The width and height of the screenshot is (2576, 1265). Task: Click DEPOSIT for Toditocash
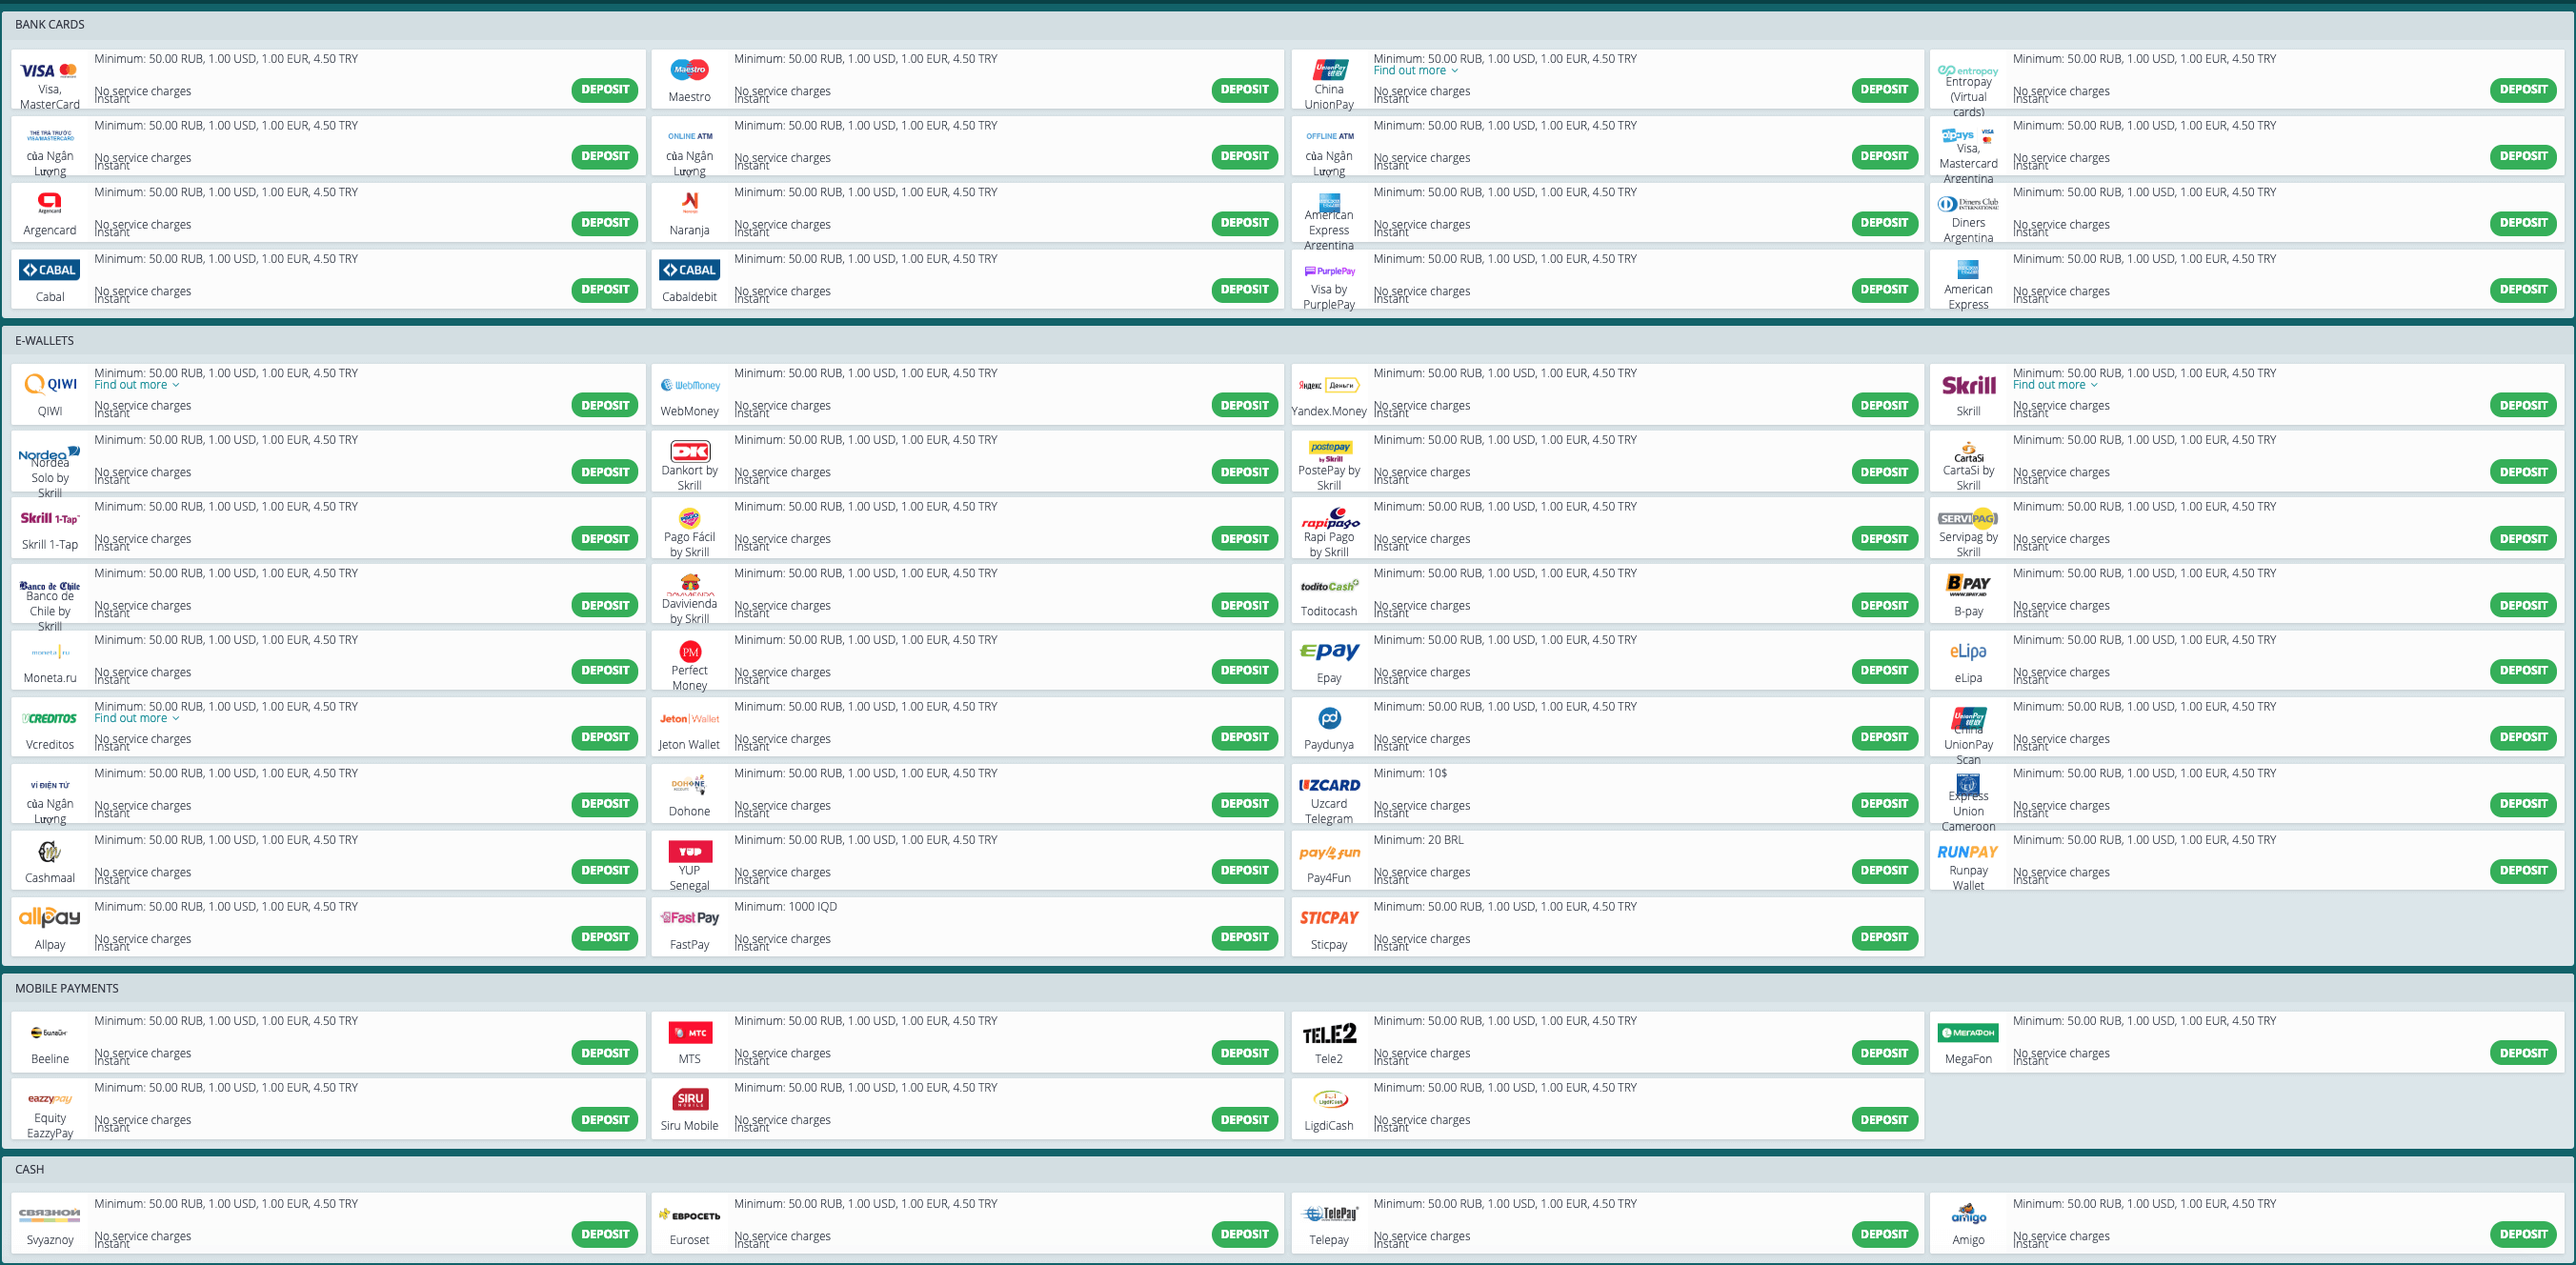[1884, 606]
